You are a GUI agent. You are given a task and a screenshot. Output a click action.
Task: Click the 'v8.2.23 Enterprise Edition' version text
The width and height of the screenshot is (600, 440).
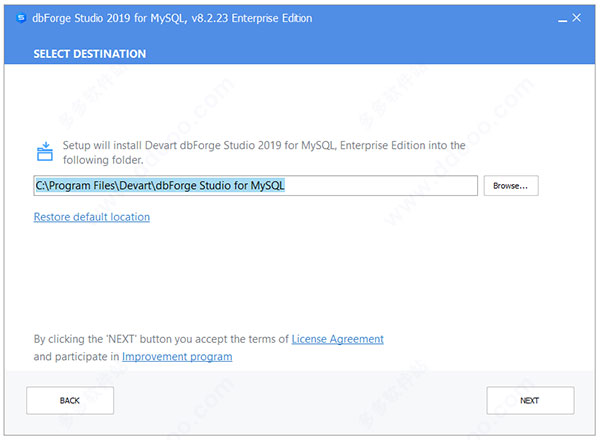pyautogui.click(x=252, y=18)
